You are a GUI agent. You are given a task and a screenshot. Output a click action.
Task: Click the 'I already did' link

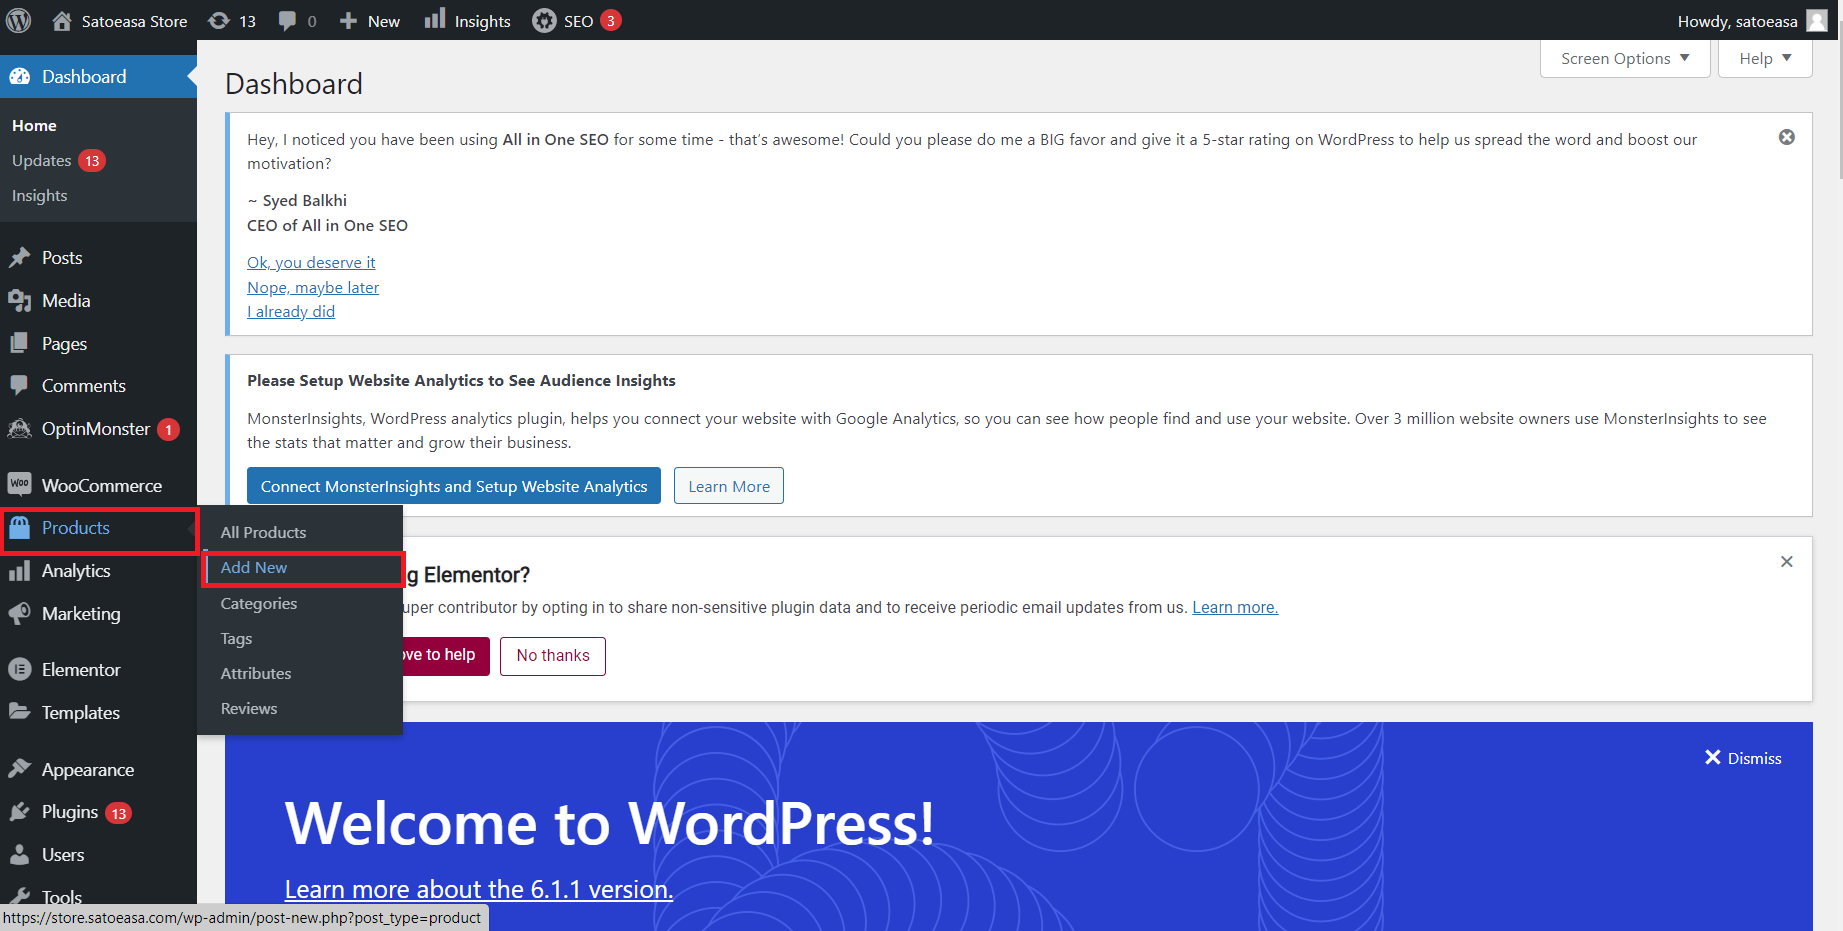pyautogui.click(x=291, y=311)
